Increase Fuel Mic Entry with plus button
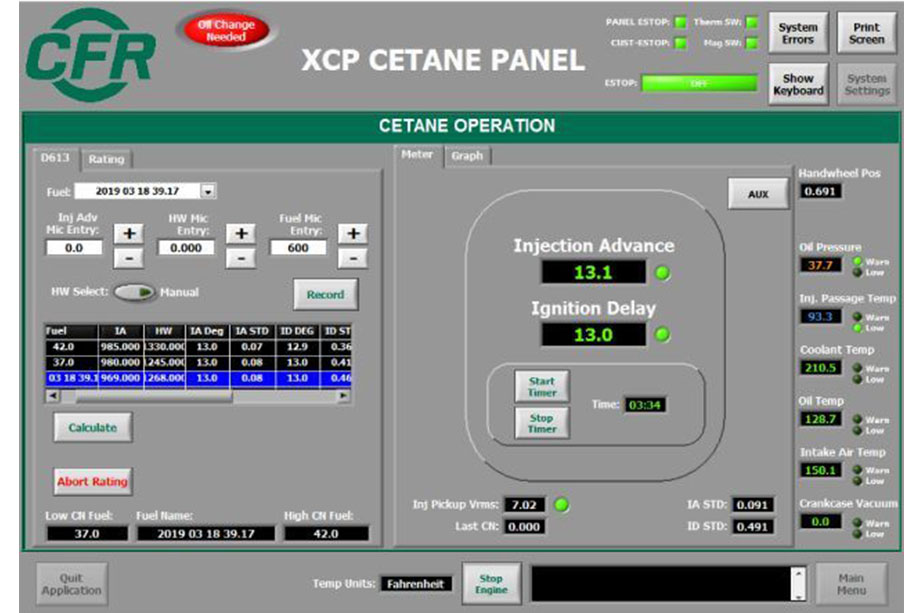Image resolution: width=920 pixels, height=613 pixels. click(351, 233)
